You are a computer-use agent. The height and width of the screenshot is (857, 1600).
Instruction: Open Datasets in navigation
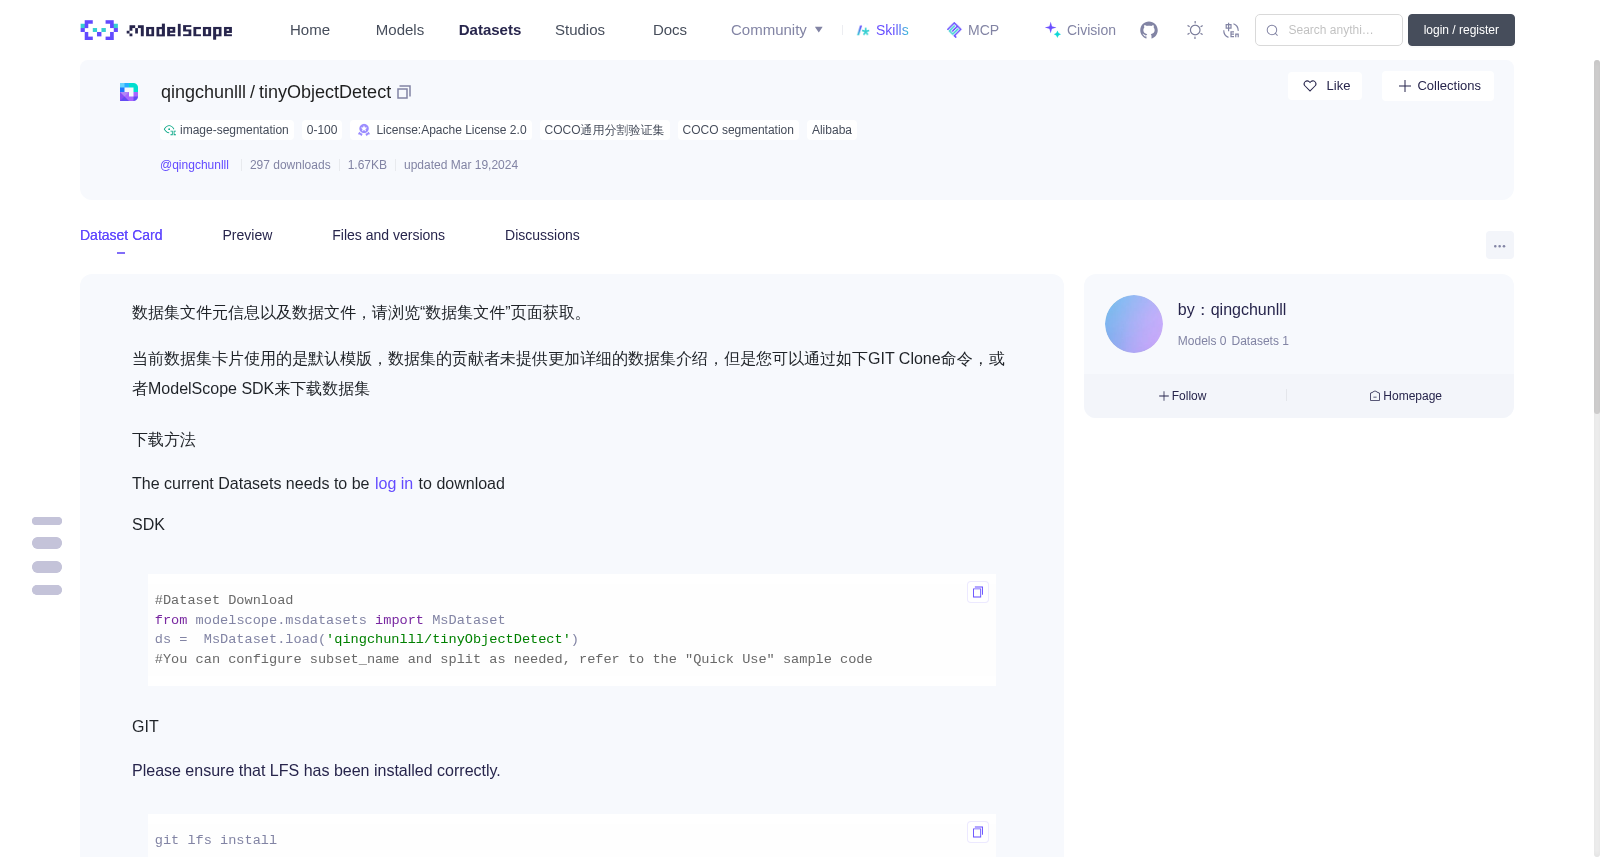point(490,30)
